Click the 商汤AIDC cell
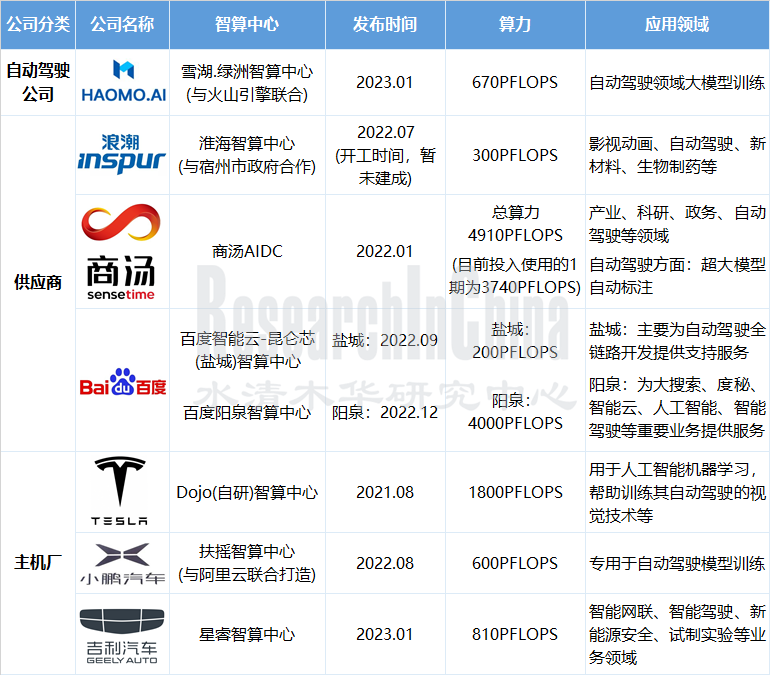Image resolution: width=770 pixels, height=675 pixels. (247, 251)
